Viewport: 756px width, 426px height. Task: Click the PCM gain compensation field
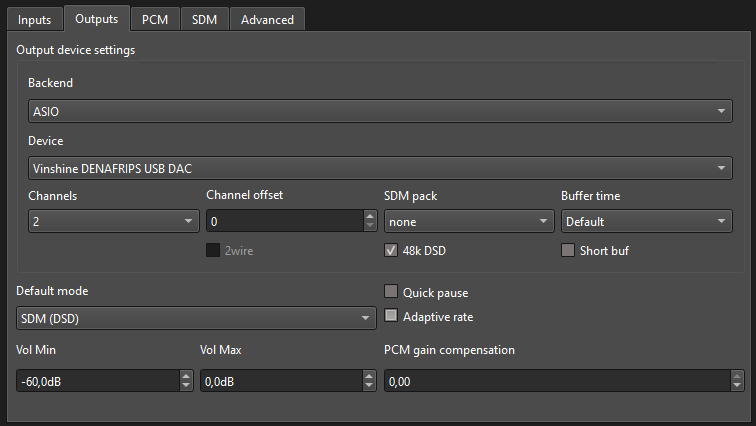(557, 381)
